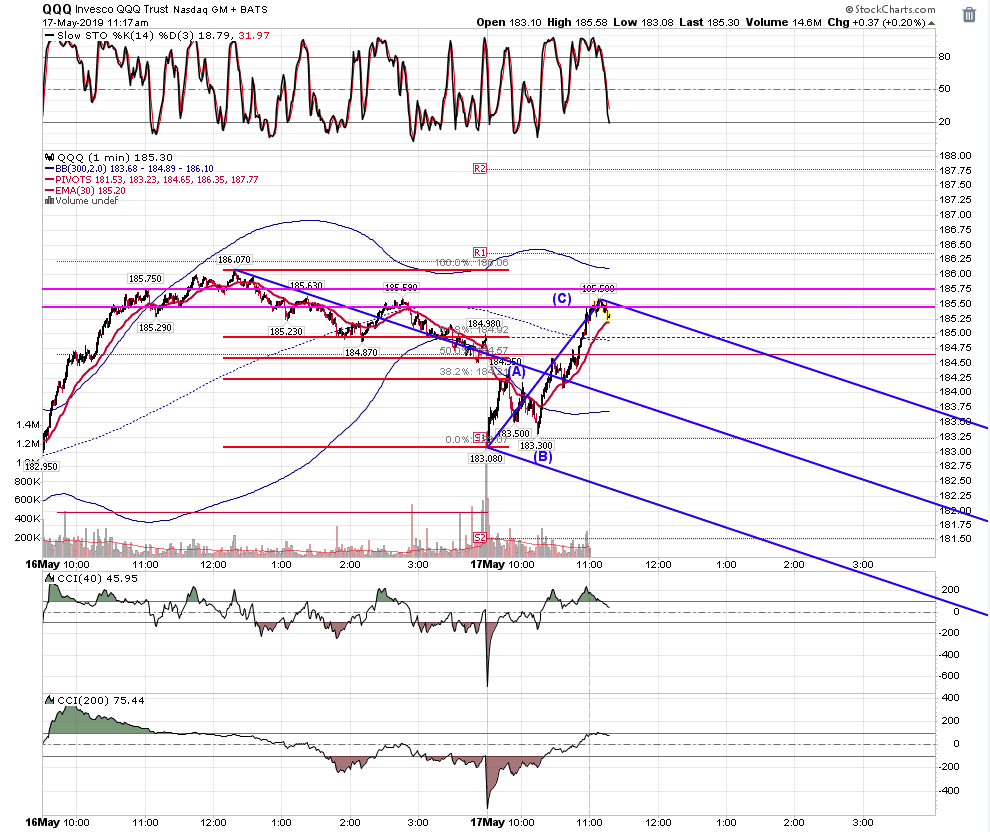
Task: Click the 186.070 peak price label
Action: [234, 259]
